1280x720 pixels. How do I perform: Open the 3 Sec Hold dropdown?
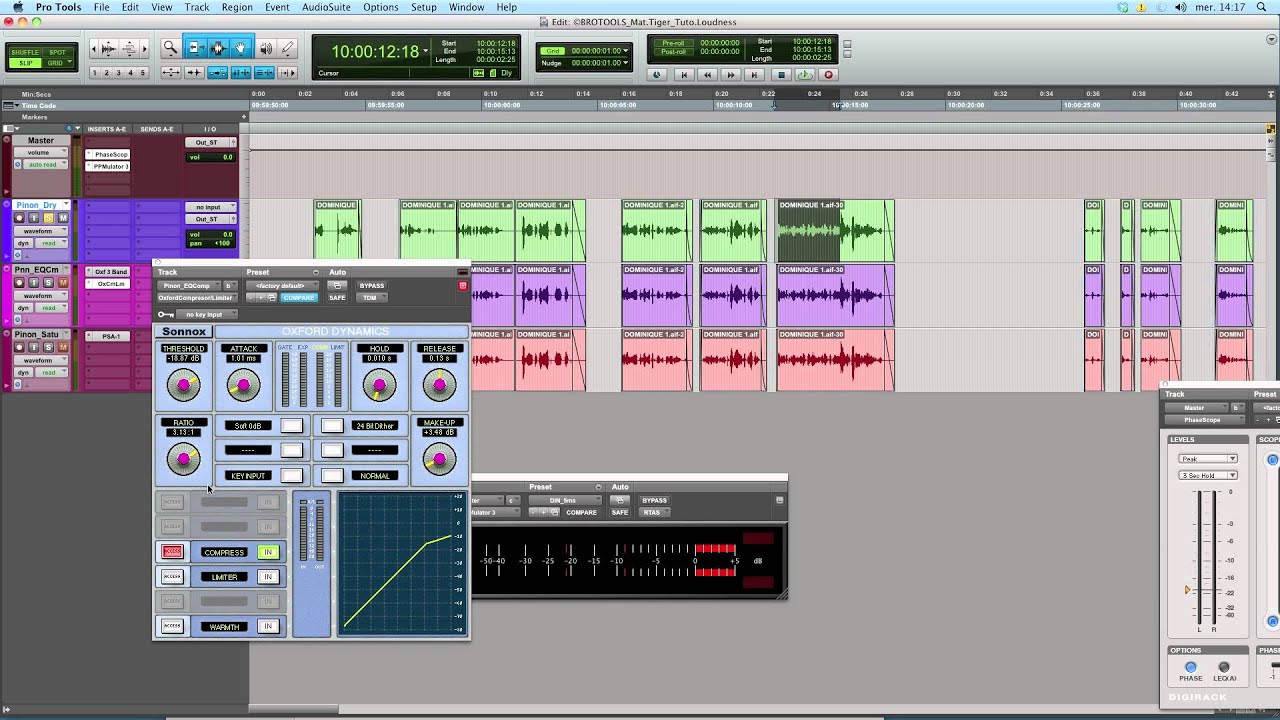pyautogui.click(x=1208, y=476)
